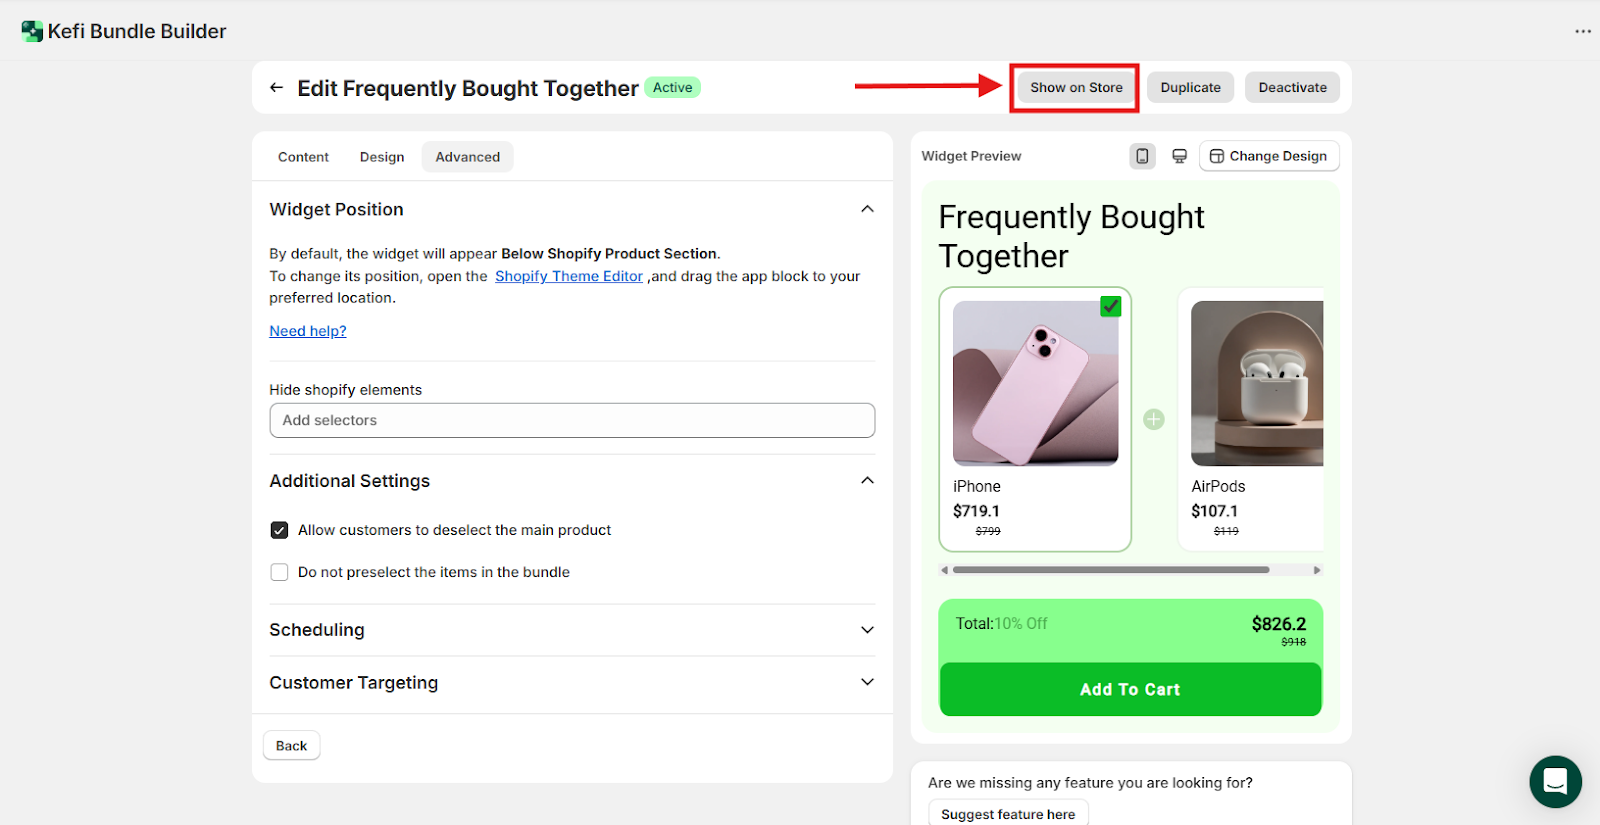Switch preview to desktop view icon
This screenshot has width=1600, height=825.
[1180, 156]
